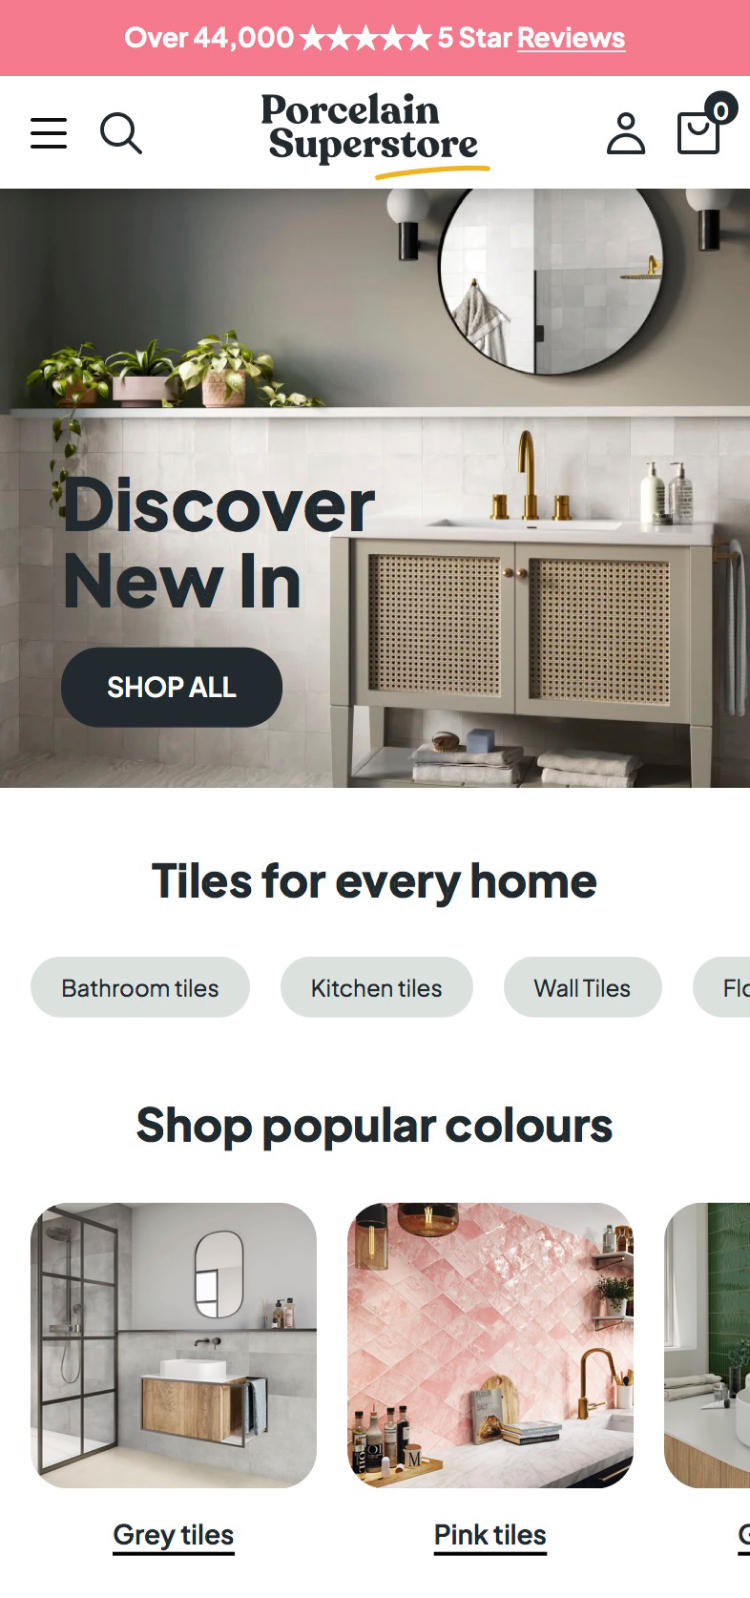Open the Pink tiles link
Image resolution: width=750 pixels, height=1598 pixels.
[491, 1535]
